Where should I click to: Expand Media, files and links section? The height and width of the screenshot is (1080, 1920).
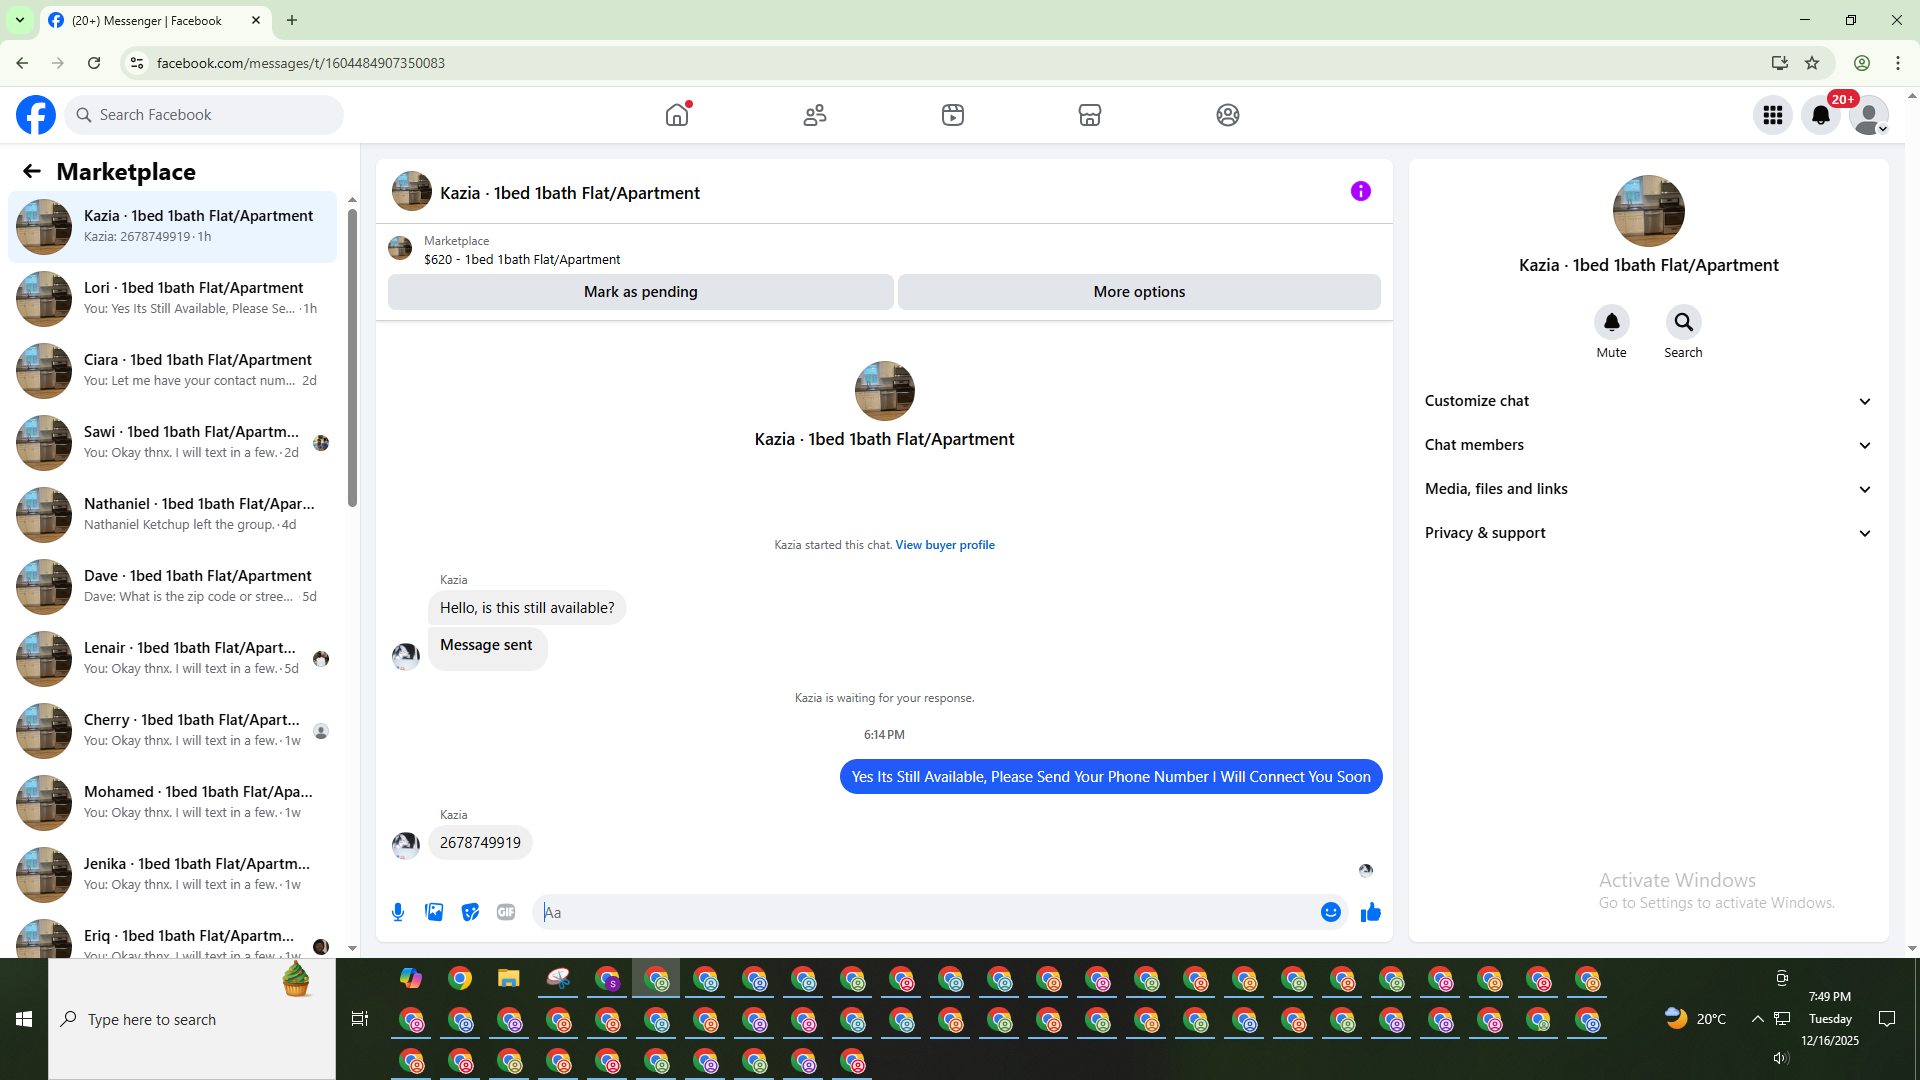(1648, 489)
